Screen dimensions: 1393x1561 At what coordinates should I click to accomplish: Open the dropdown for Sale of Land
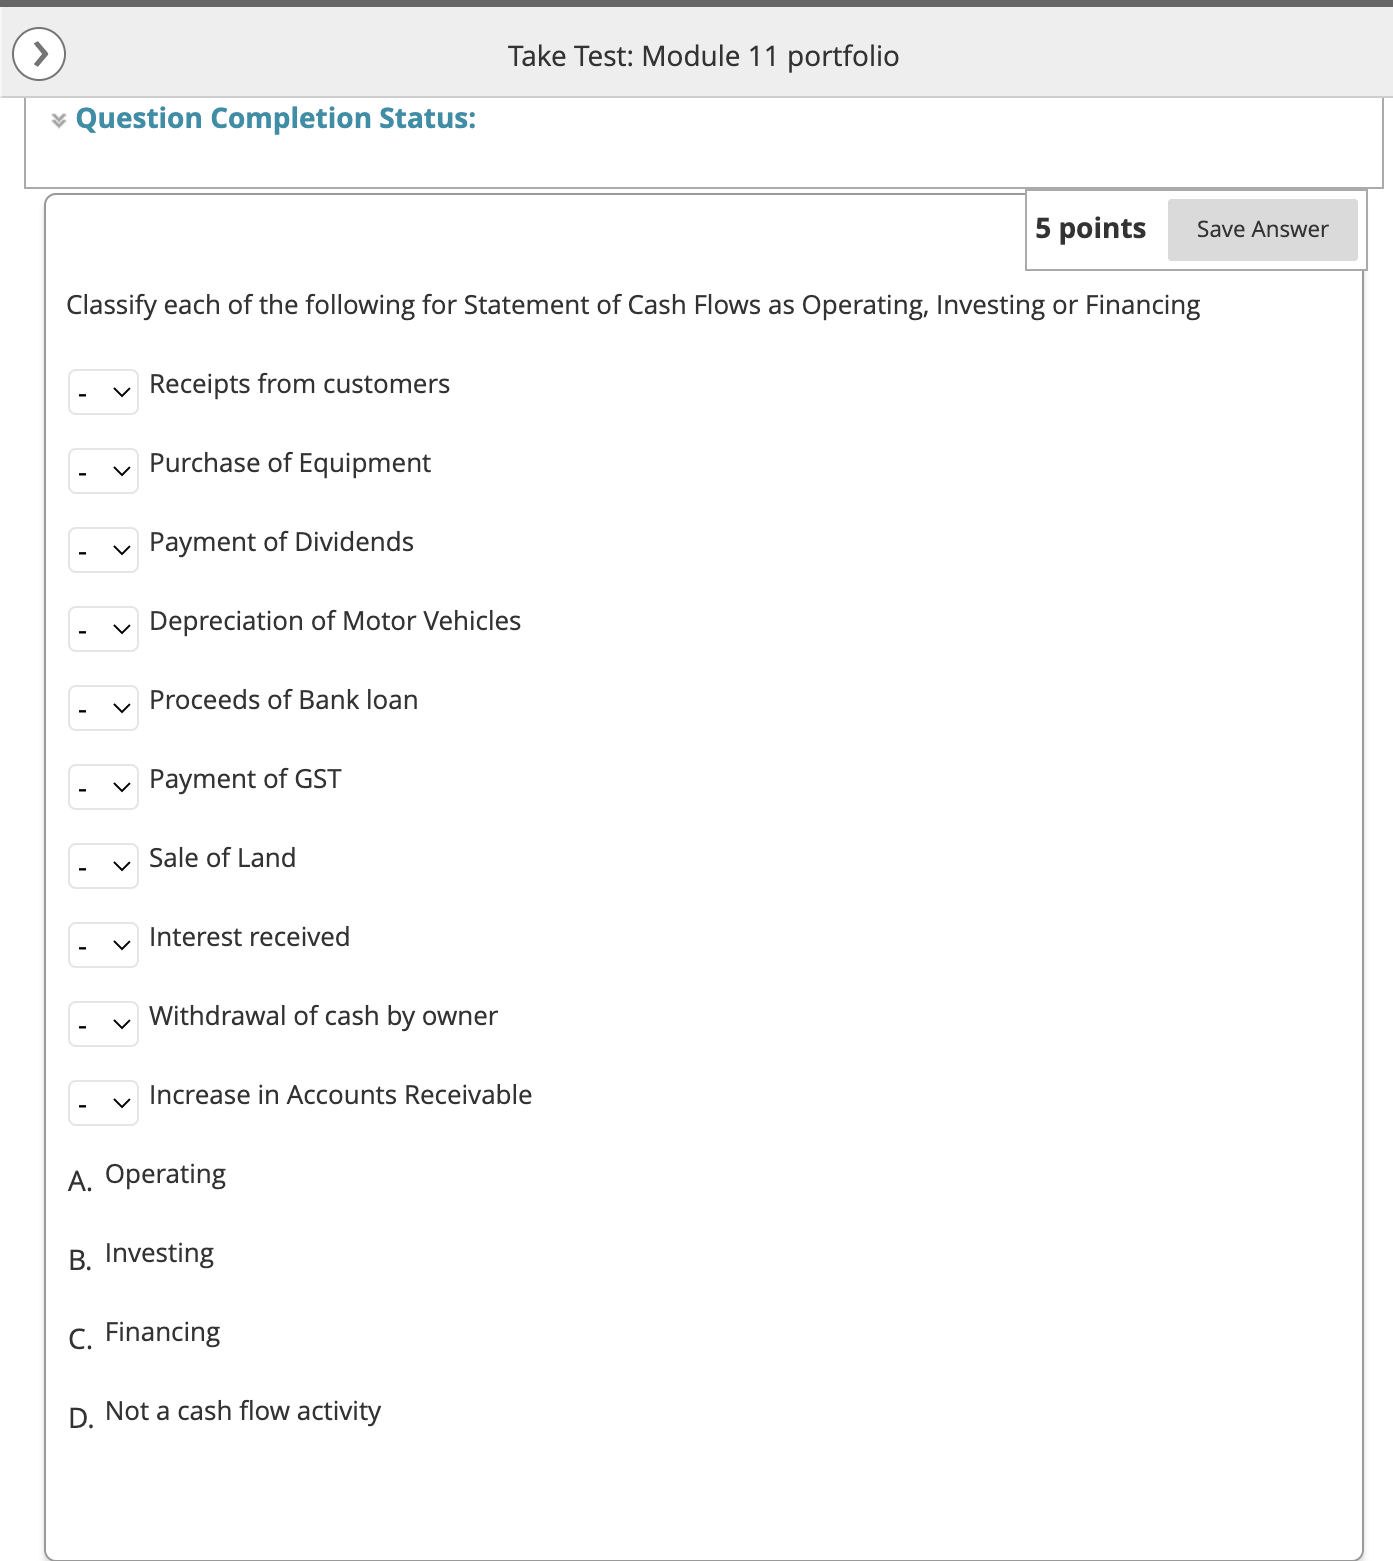(103, 865)
